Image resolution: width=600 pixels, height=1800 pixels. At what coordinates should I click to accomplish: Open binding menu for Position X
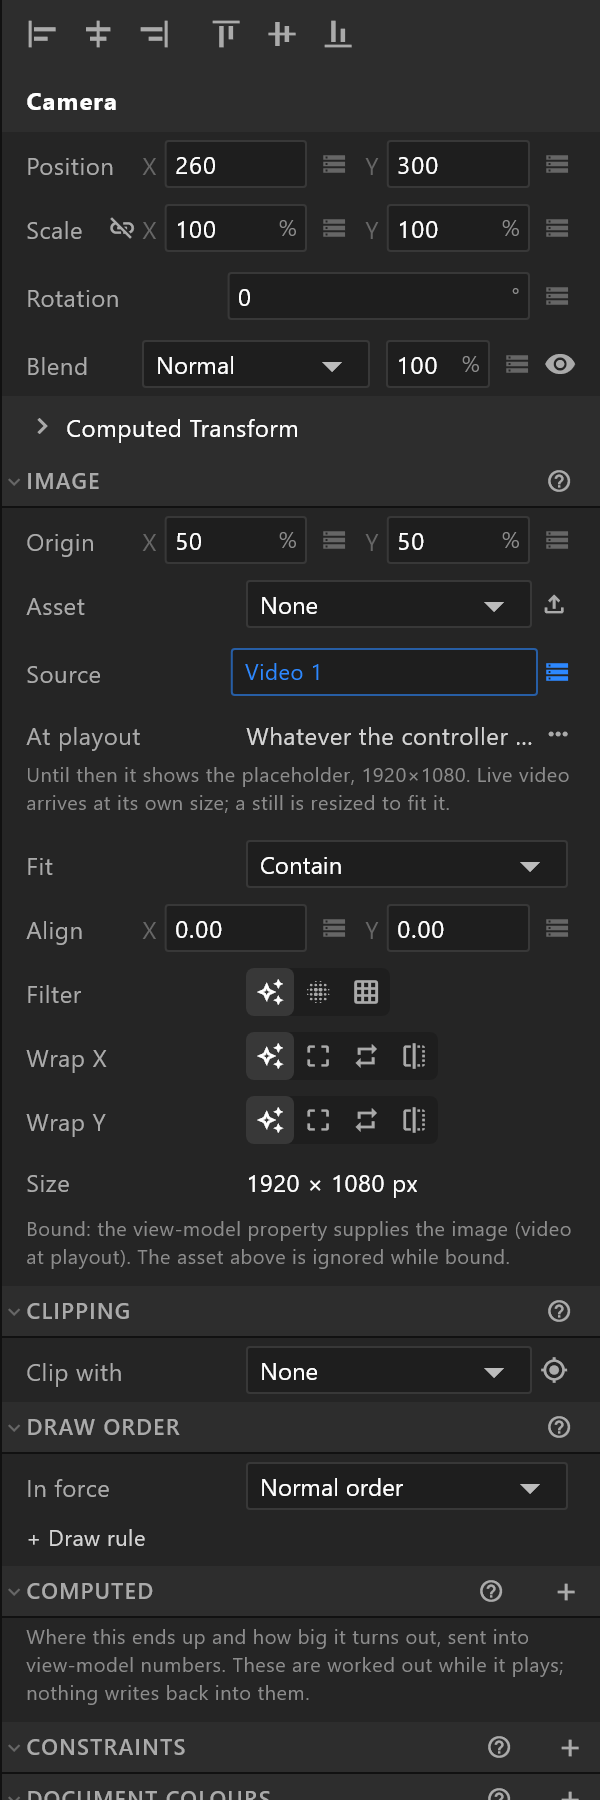[x=334, y=164]
